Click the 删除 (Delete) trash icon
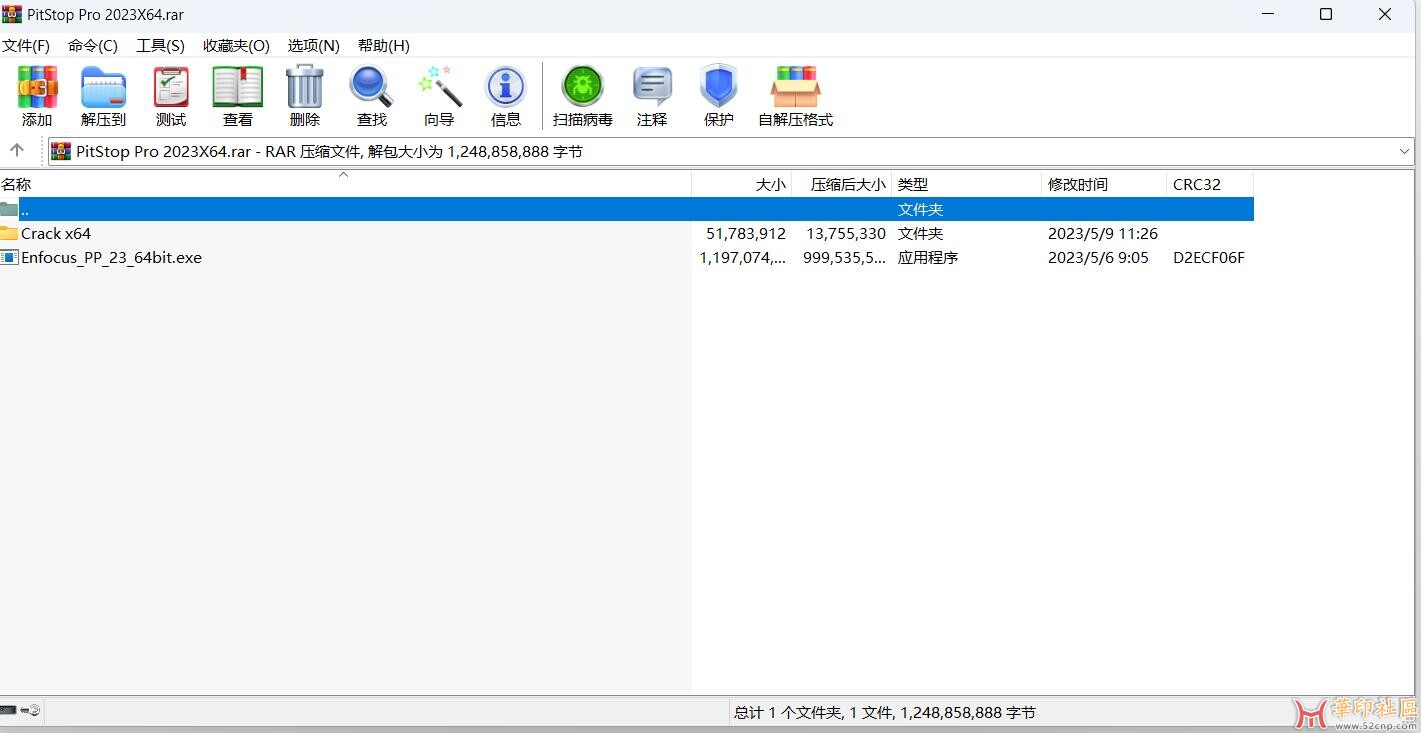 coord(305,87)
